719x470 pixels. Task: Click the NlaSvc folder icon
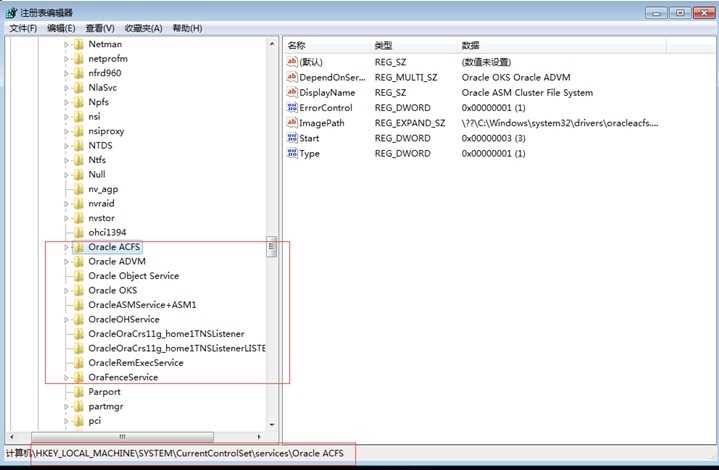[x=79, y=88]
